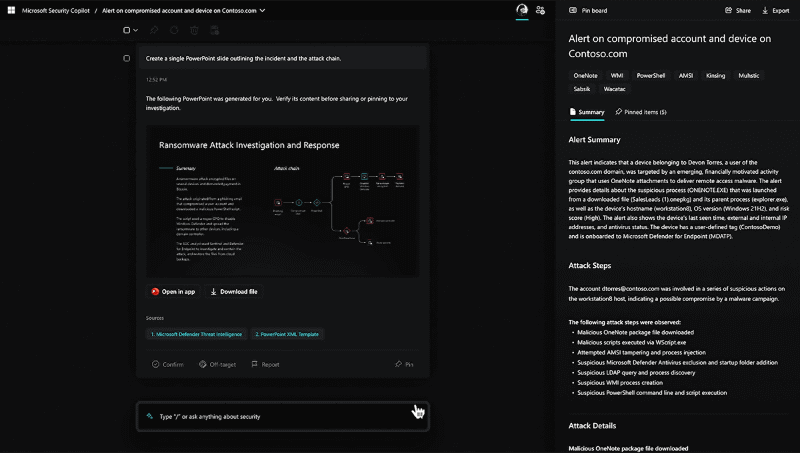Click the Share button in the pin board header
800x453 pixels.
coord(737,10)
